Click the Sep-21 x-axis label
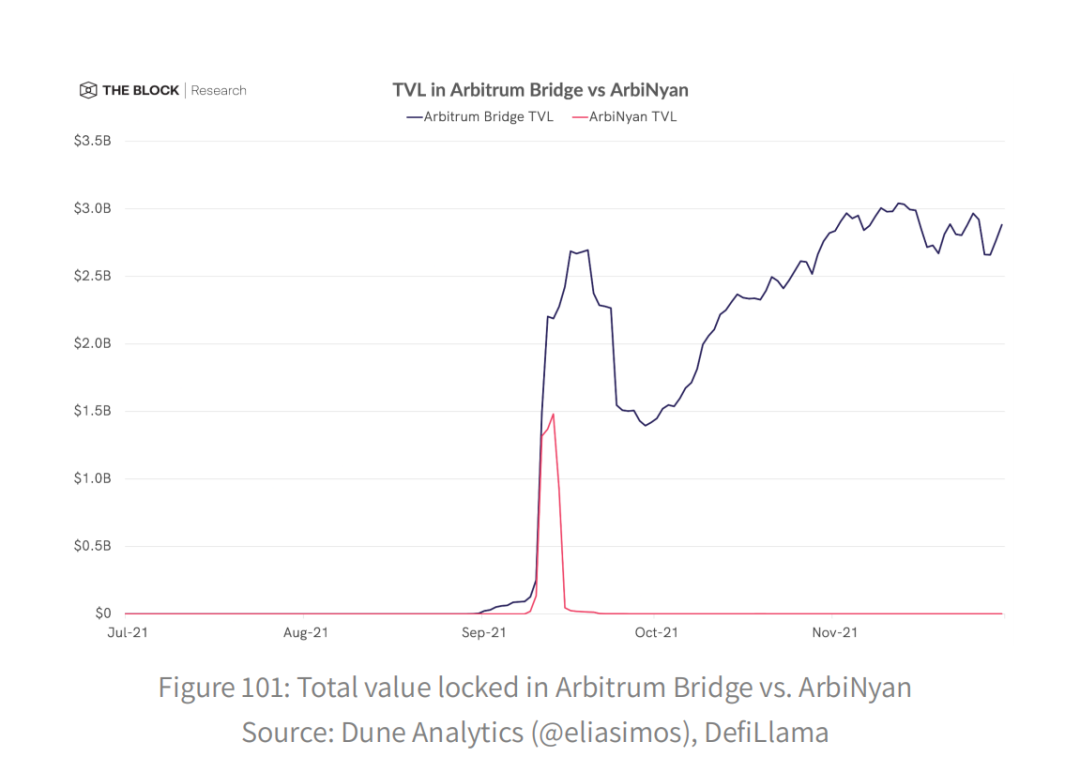Image resolution: width=1080 pixels, height=772 pixels. pos(484,632)
